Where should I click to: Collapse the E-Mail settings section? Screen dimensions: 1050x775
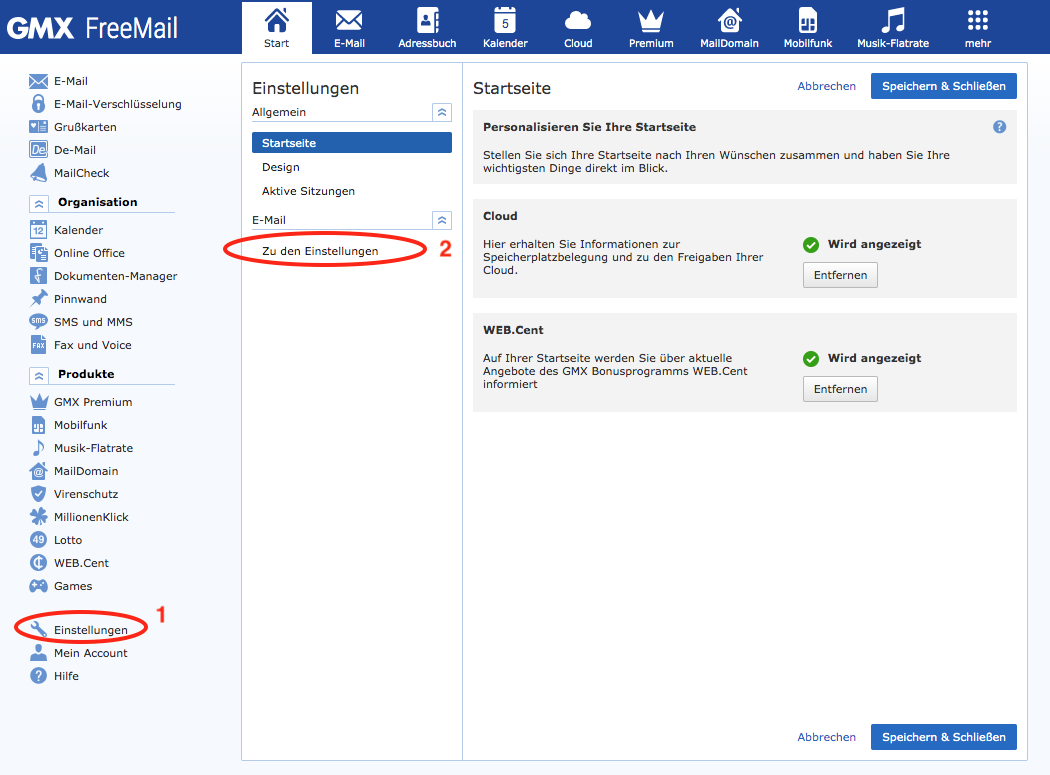pyautogui.click(x=441, y=220)
